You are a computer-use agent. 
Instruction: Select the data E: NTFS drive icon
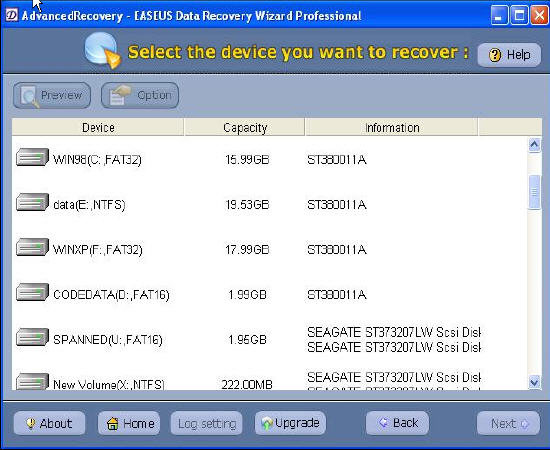pos(32,202)
